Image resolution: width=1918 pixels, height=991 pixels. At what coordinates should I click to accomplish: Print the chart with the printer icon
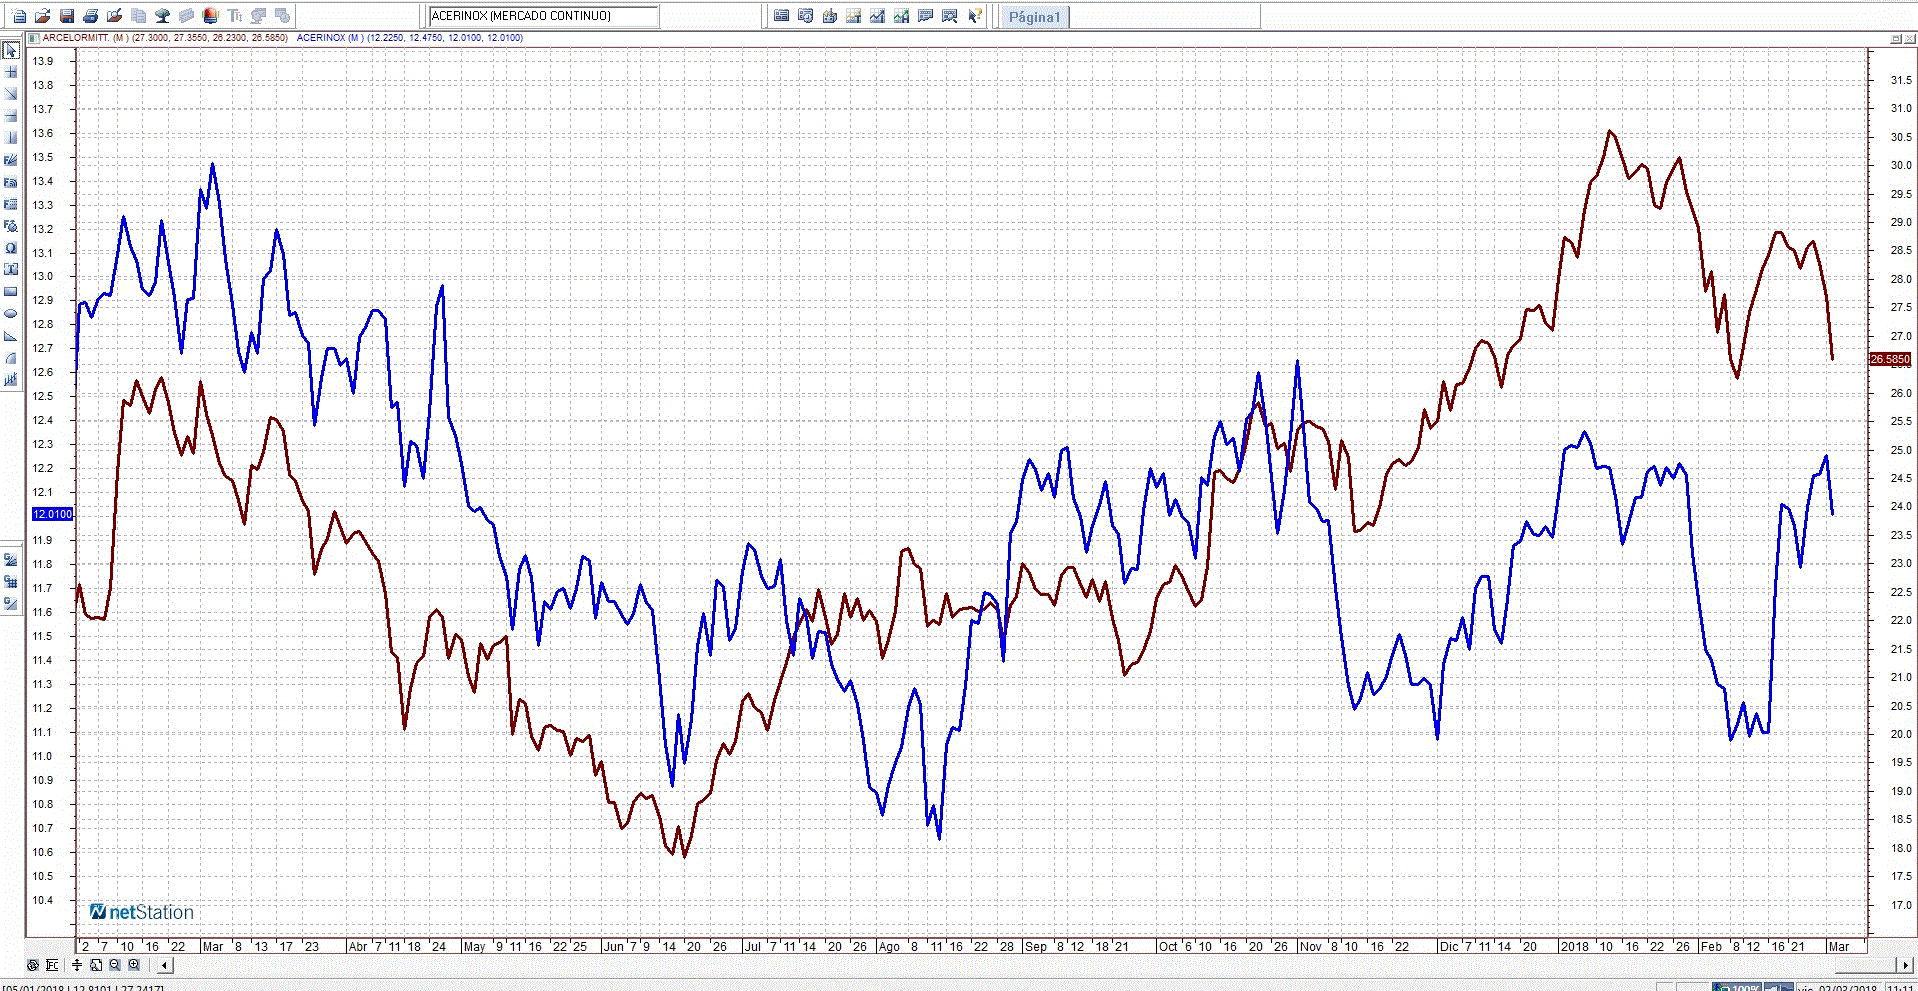[91, 16]
